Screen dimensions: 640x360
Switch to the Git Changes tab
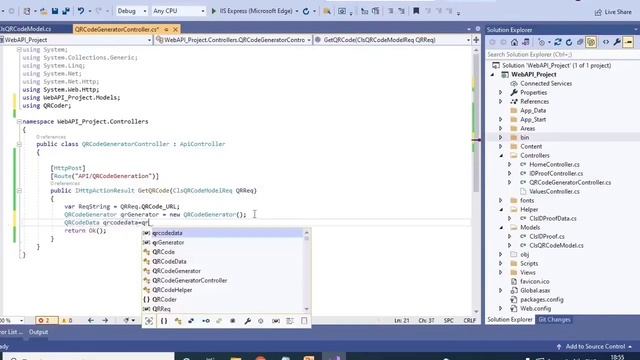coord(554,320)
